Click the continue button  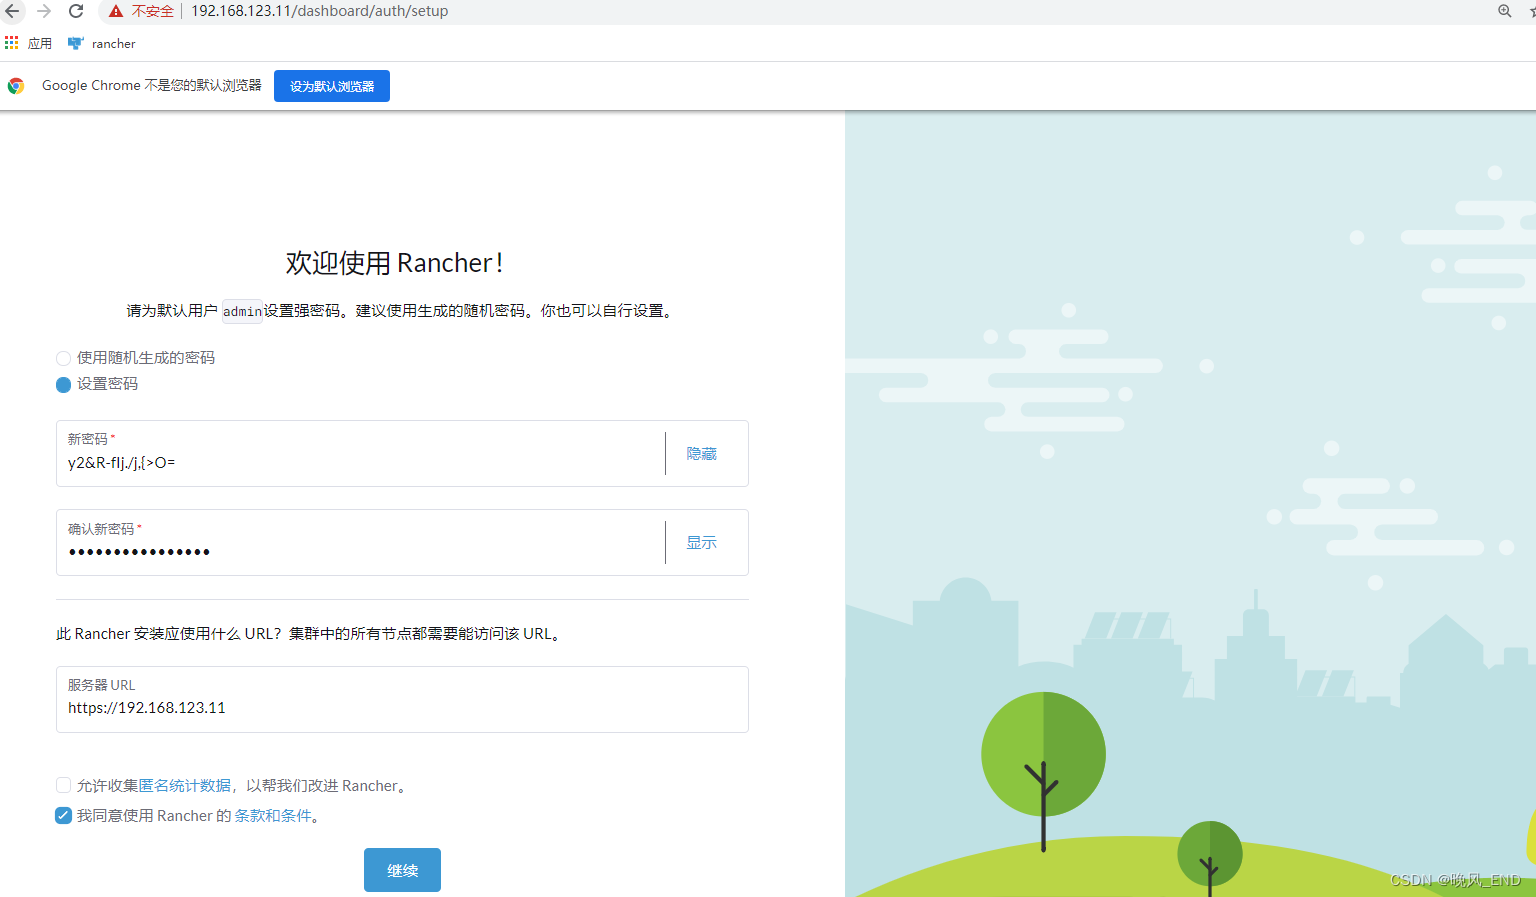coord(402,870)
